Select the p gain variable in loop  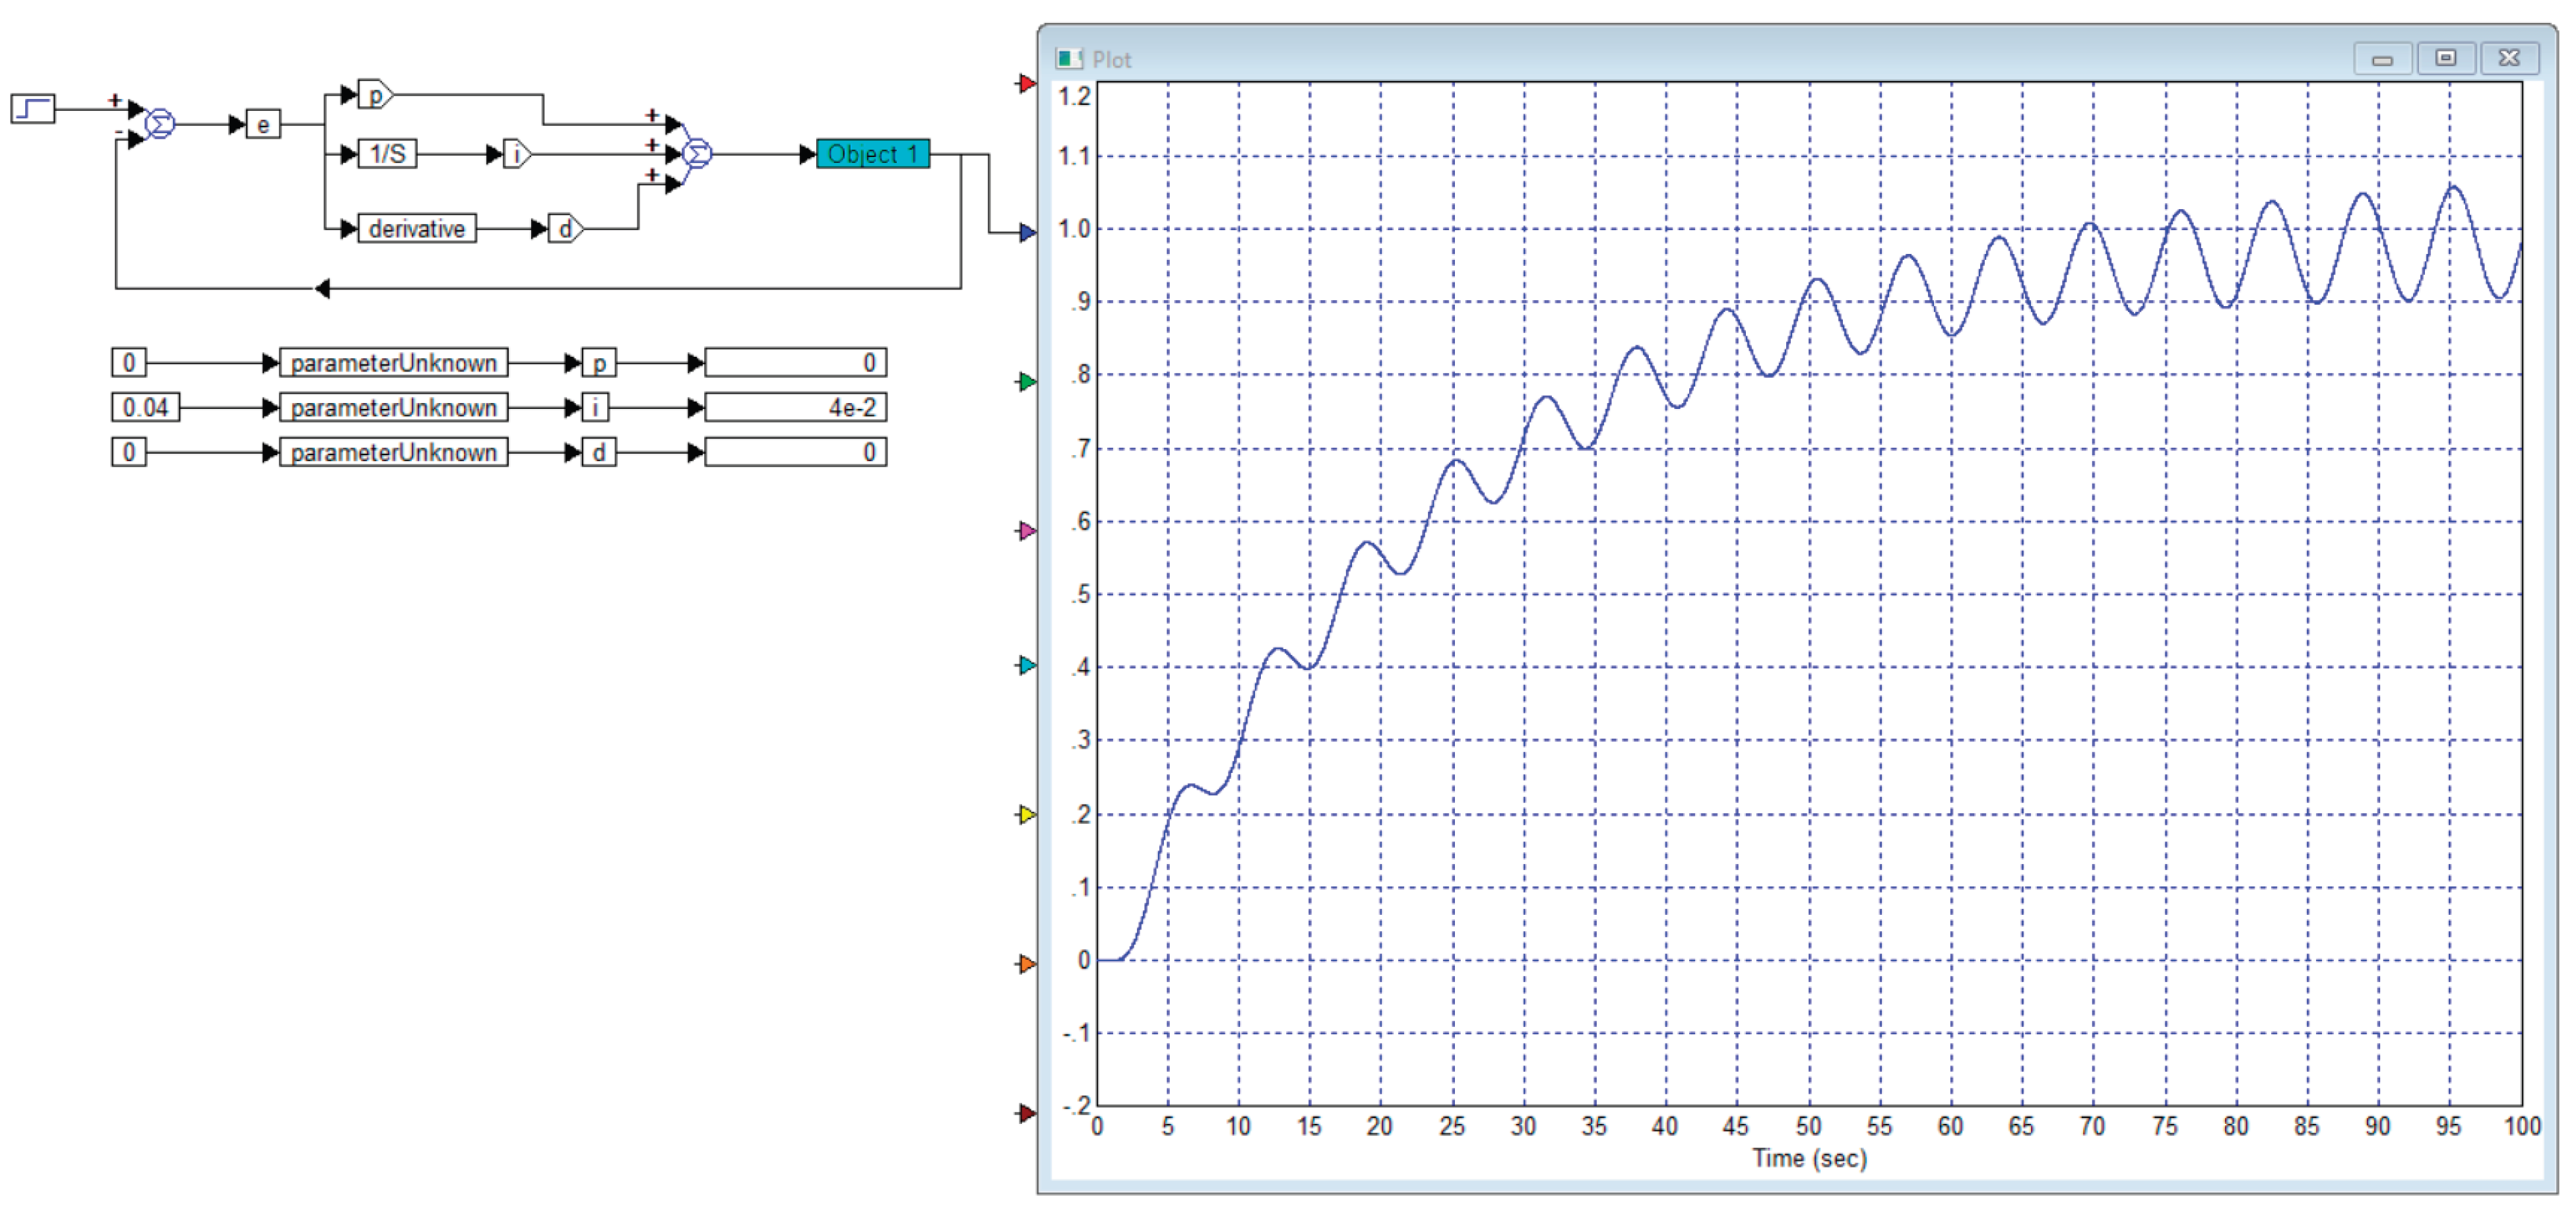click(376, 94)
